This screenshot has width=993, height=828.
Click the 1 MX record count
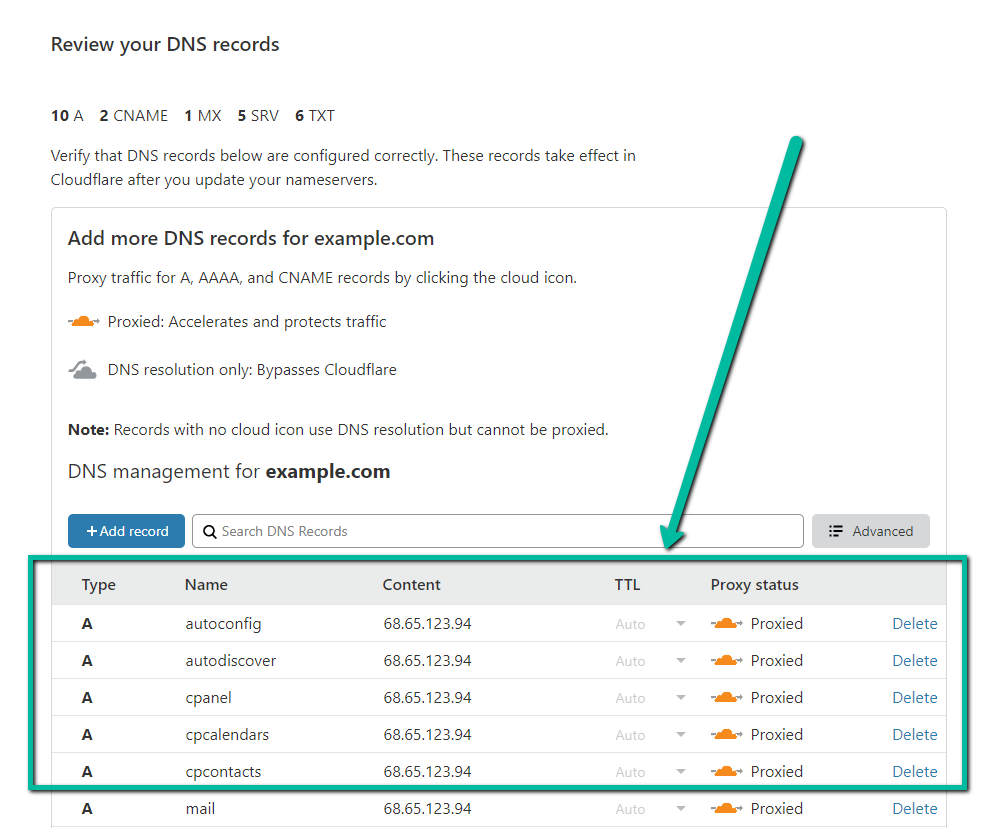(203, 116)
